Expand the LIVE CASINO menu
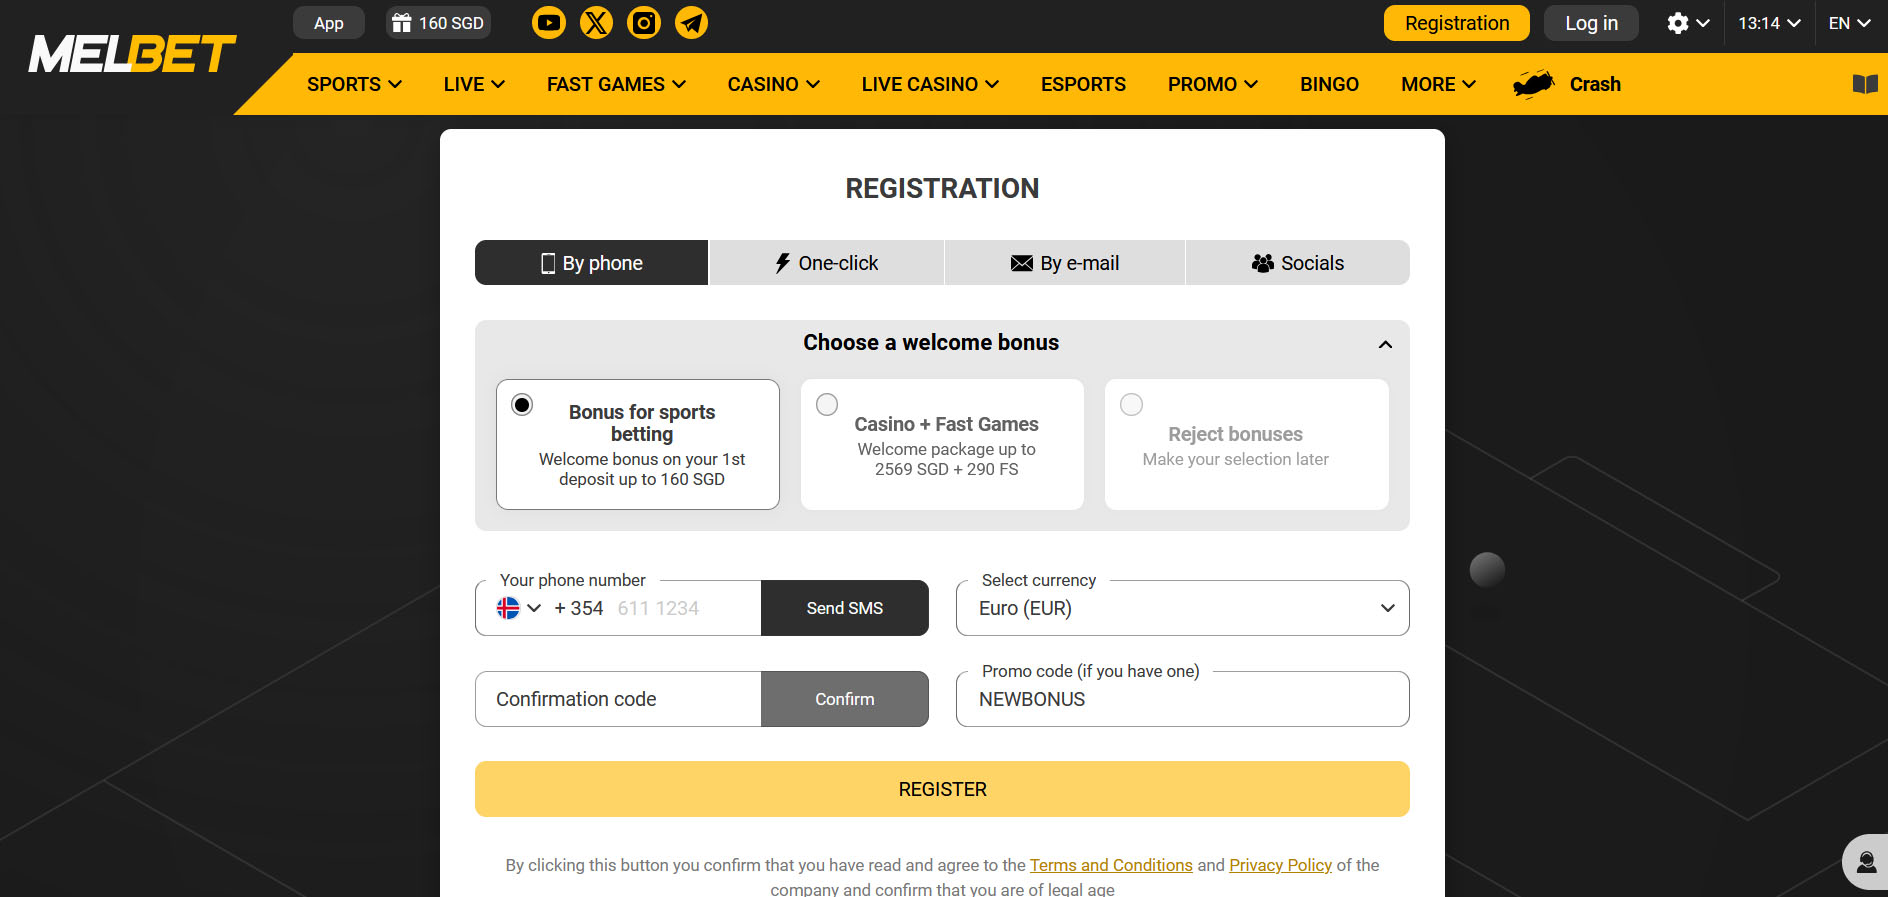This screenshot has width=1888, height=897. tap(930, 84)
